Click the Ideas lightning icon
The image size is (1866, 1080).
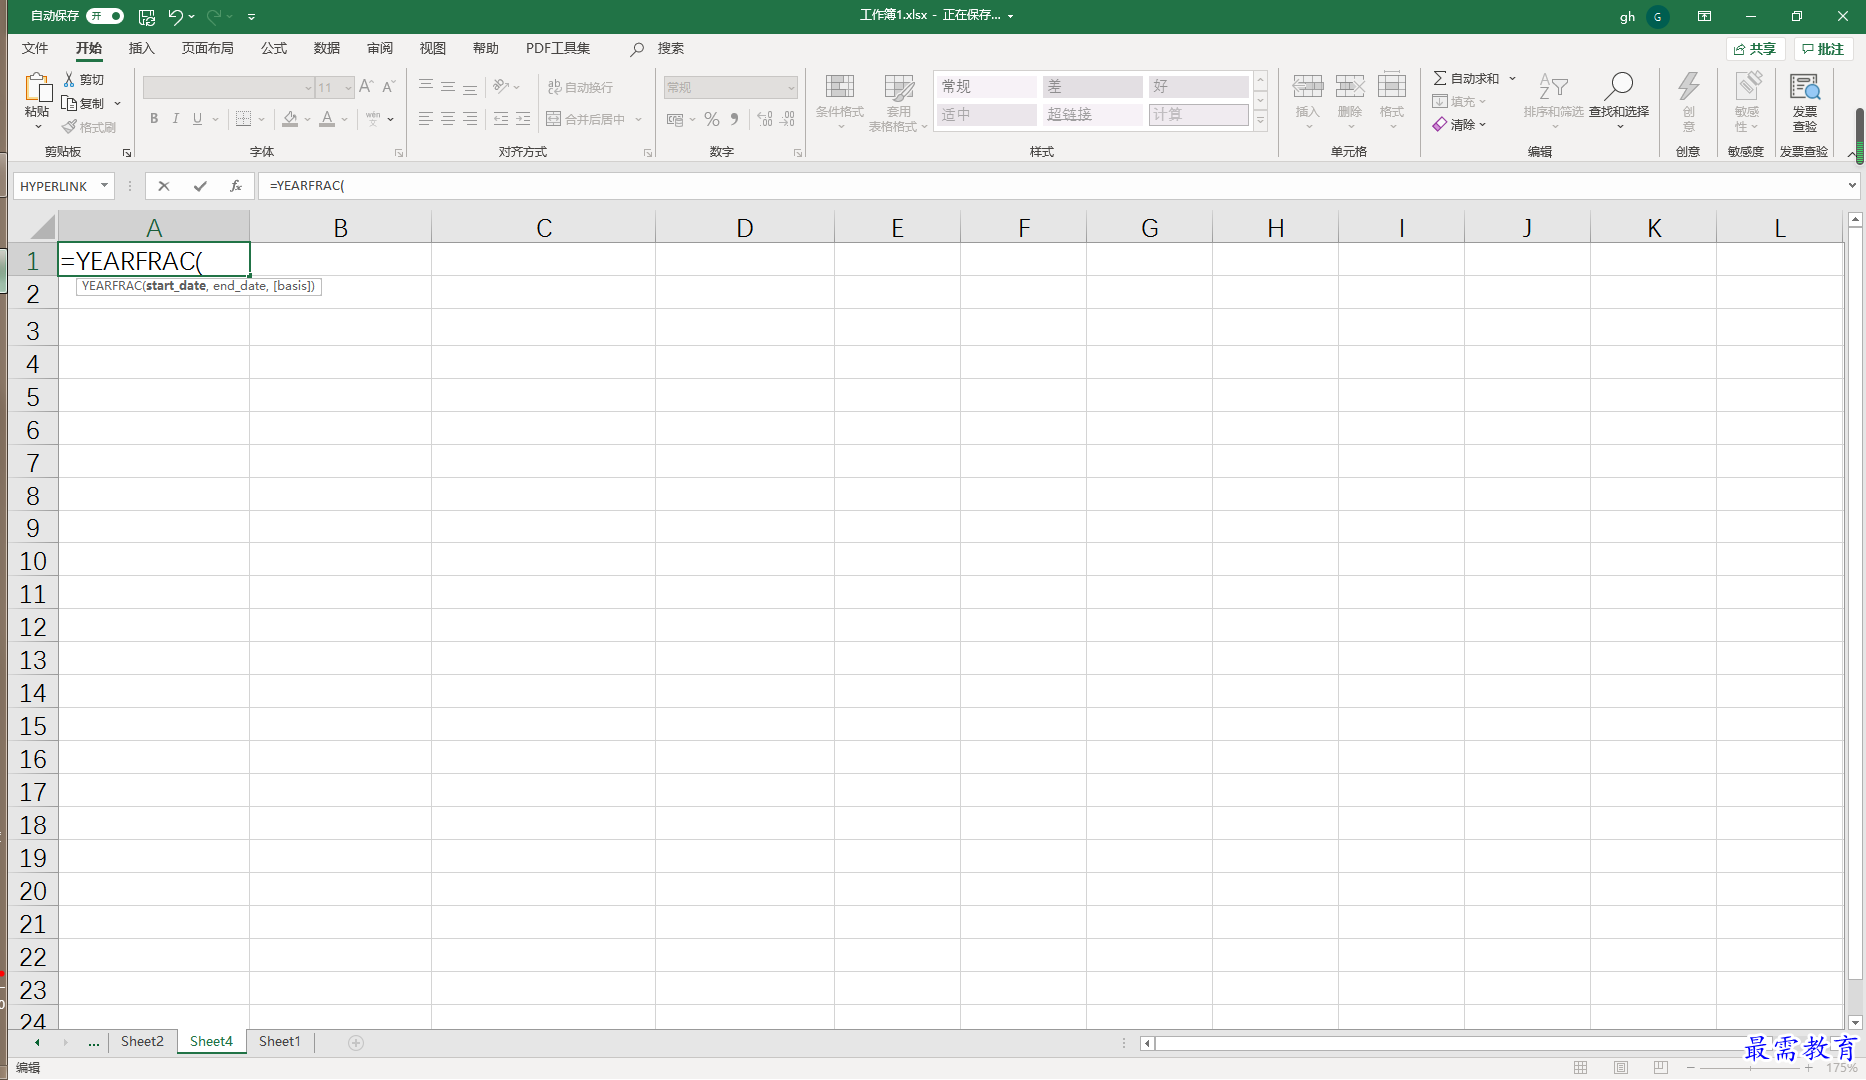pos(1689,86)
